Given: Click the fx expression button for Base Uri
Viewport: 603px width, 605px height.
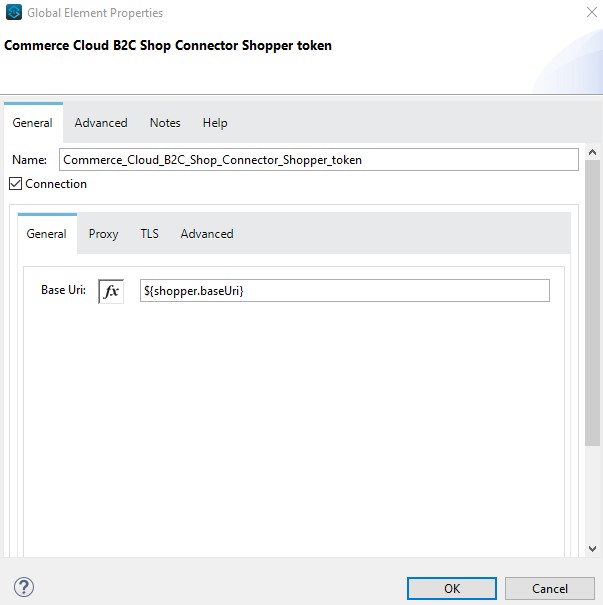Looking at the screenshot, I should 111,291.
